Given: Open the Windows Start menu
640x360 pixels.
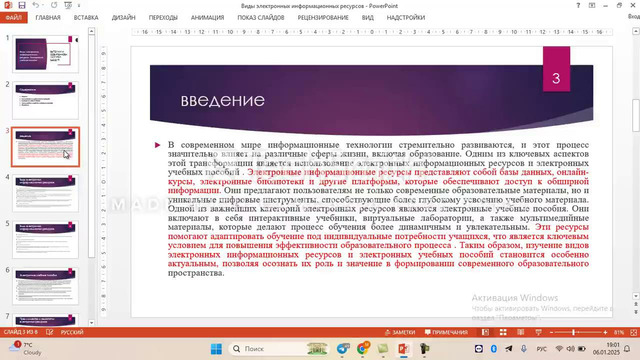Looking at the screenshot, I should pos(216,349).
